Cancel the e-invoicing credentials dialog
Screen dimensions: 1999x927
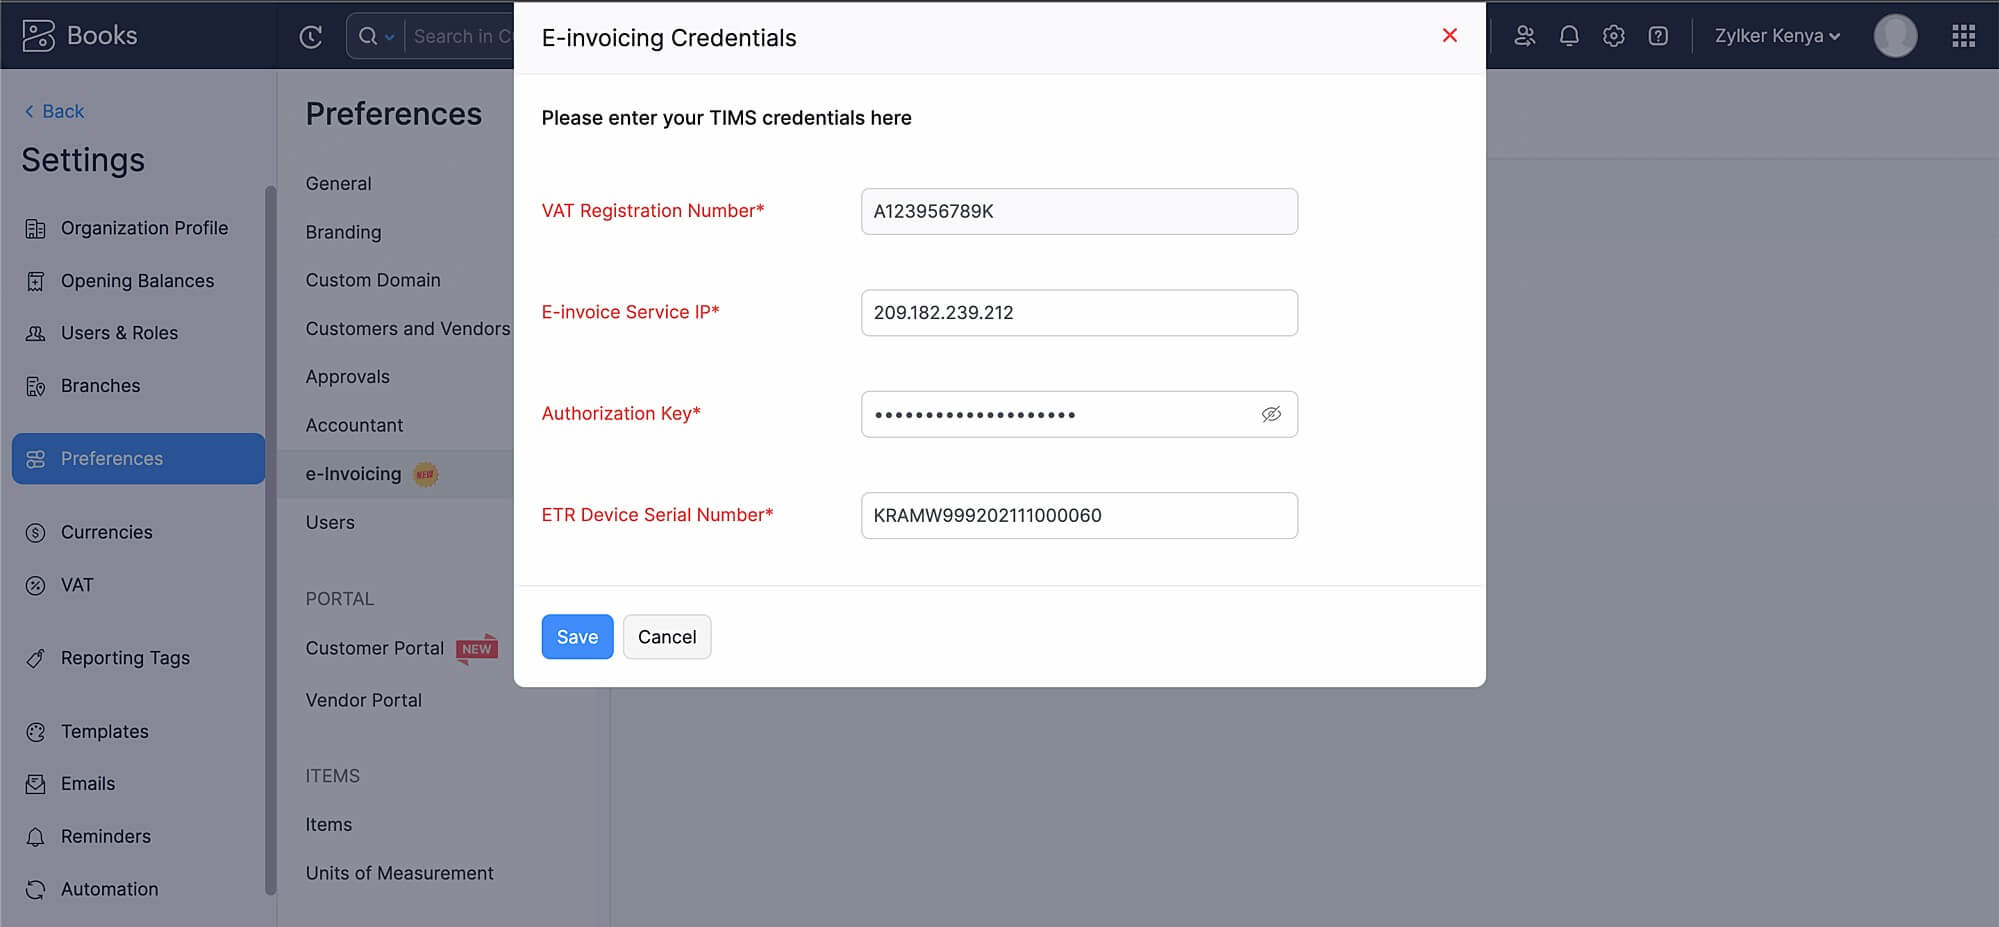click(667, 637)
